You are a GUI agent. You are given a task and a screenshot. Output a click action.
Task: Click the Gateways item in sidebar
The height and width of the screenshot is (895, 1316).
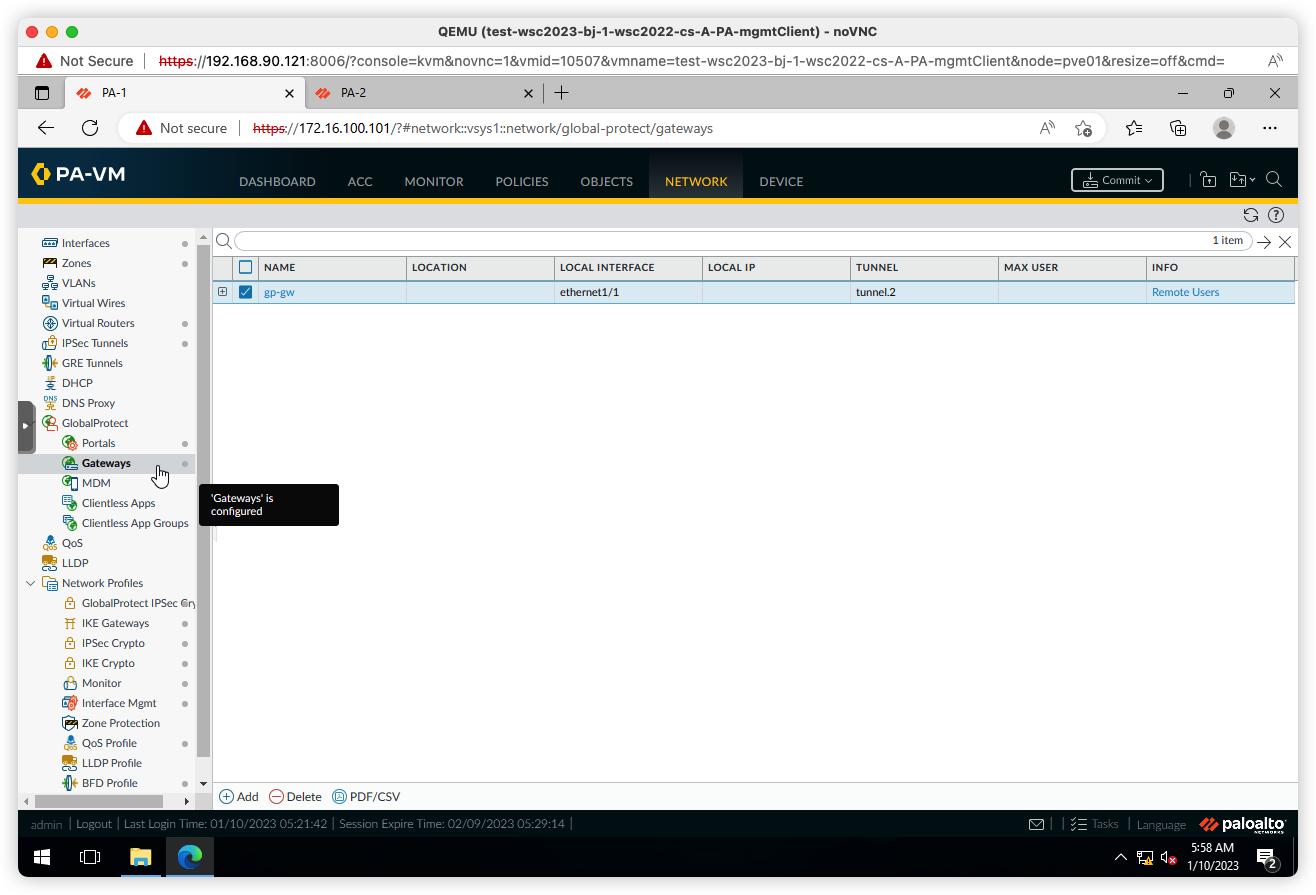point(106,463)
